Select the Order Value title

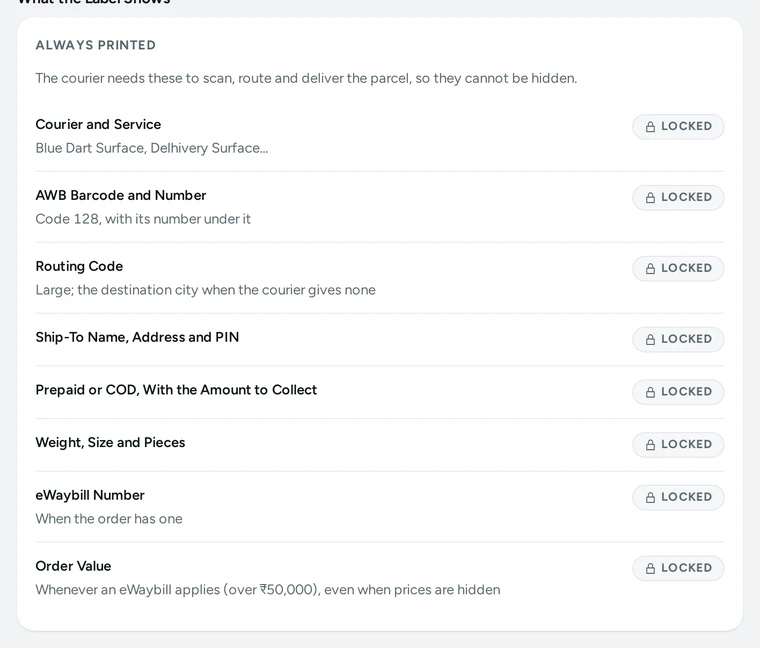tap(73, 566)
